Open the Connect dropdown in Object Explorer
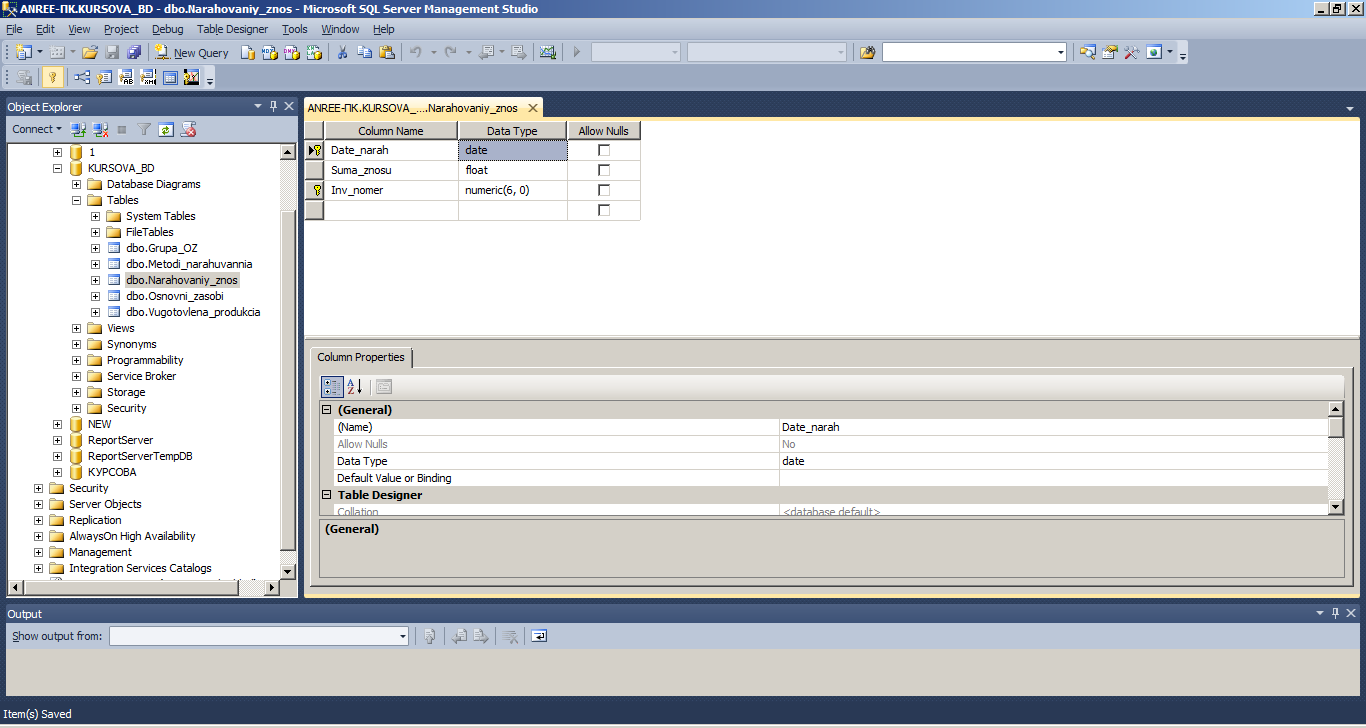Image resolution: width=1366 pixels, height=728 pixels. 36,129
